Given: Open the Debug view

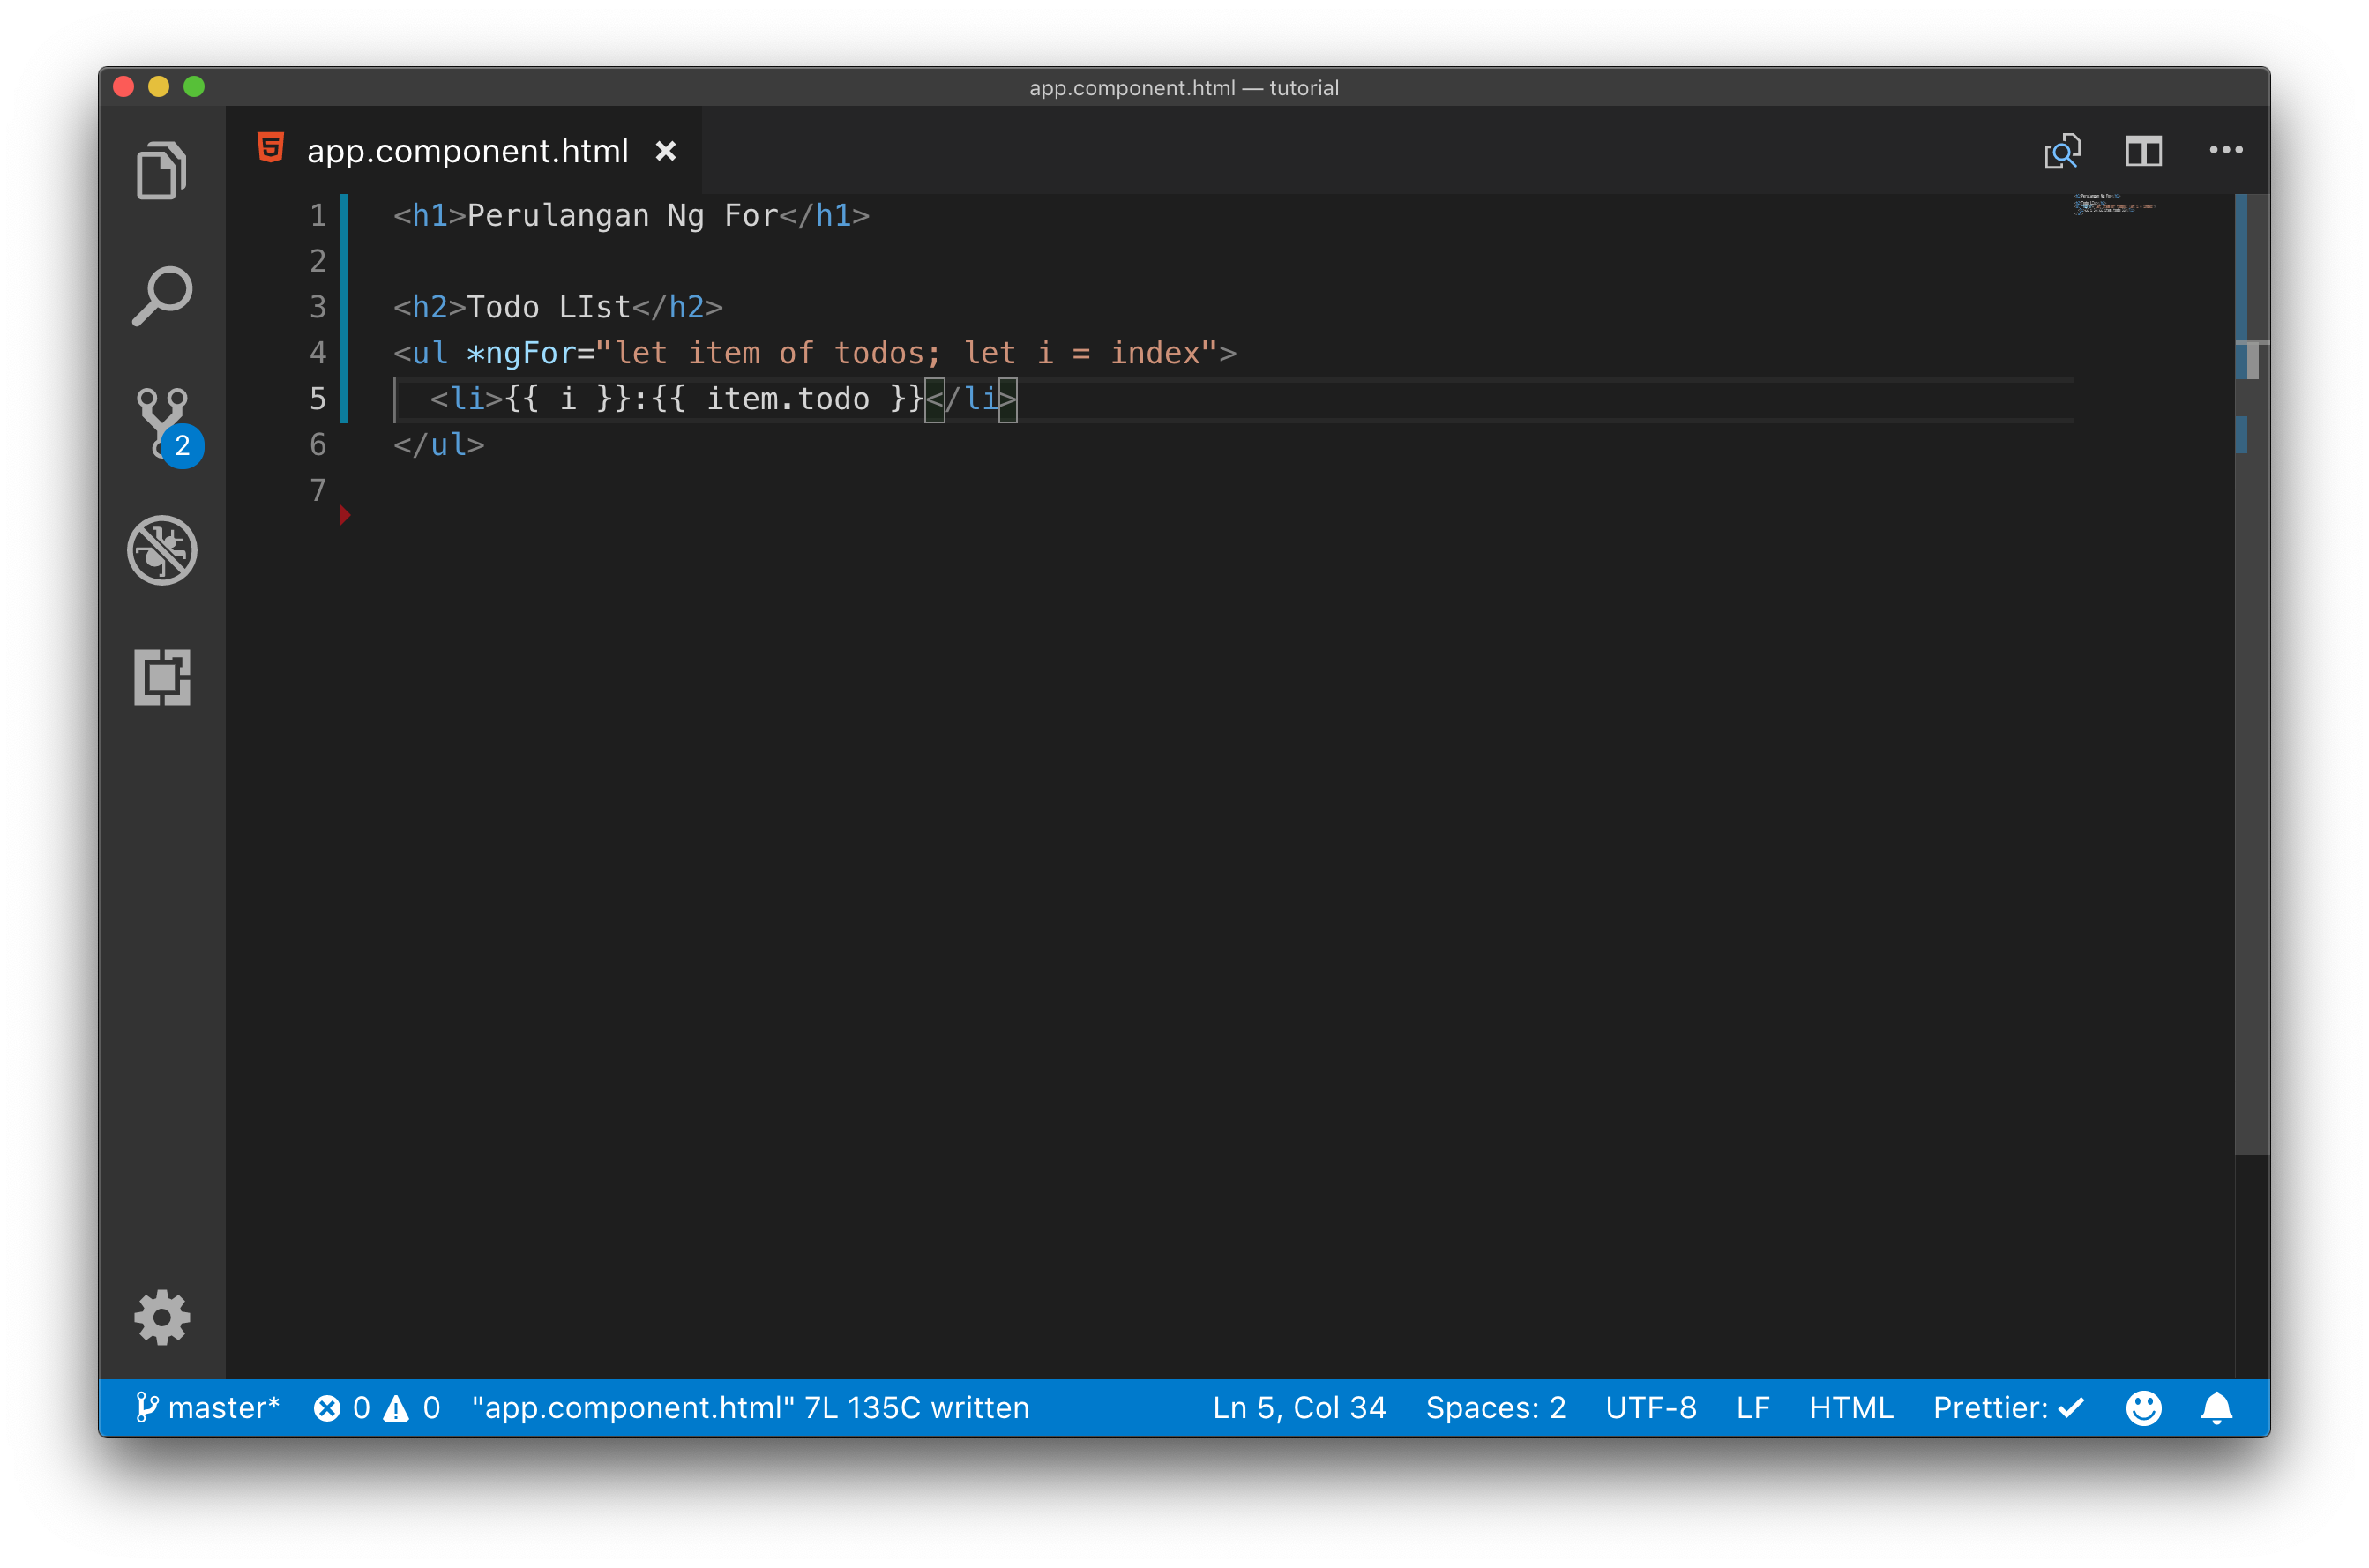Looking at the screenshot, I should click(162, 550).
